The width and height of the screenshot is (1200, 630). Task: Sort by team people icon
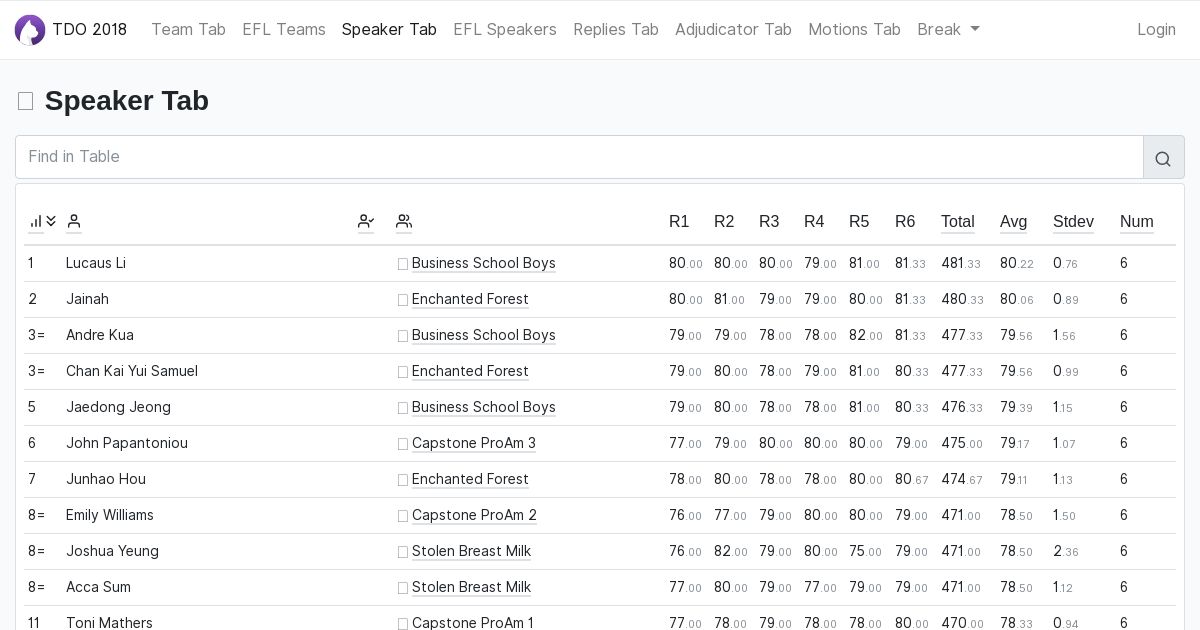click(x=404, y=221)
